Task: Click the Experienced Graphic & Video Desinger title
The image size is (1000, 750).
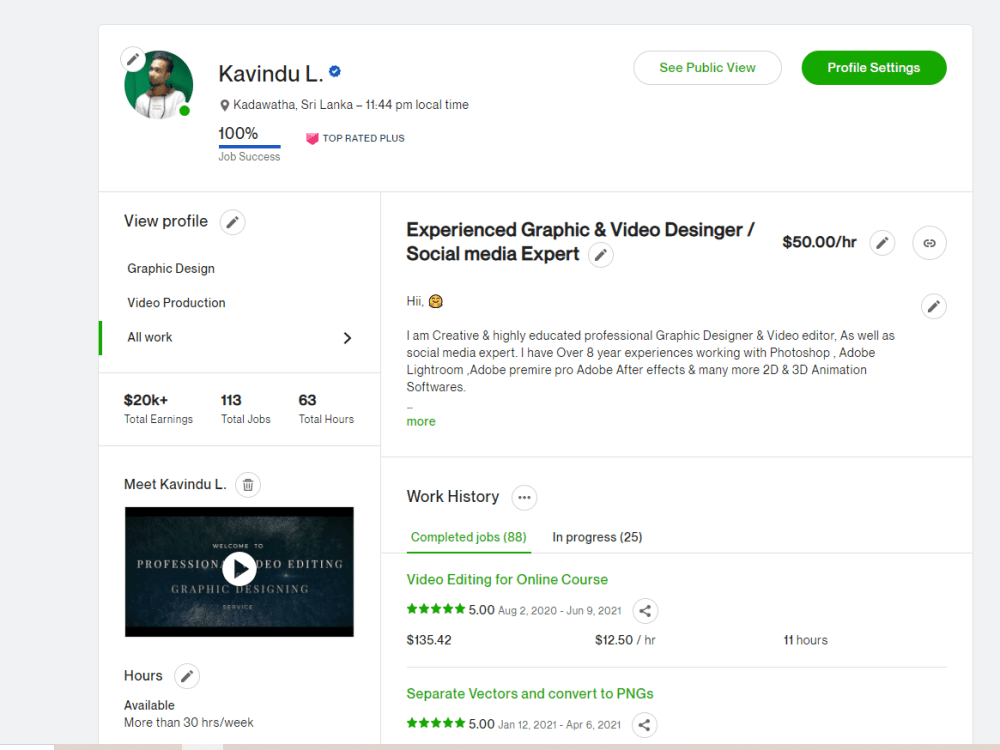Action: (580, 242)
